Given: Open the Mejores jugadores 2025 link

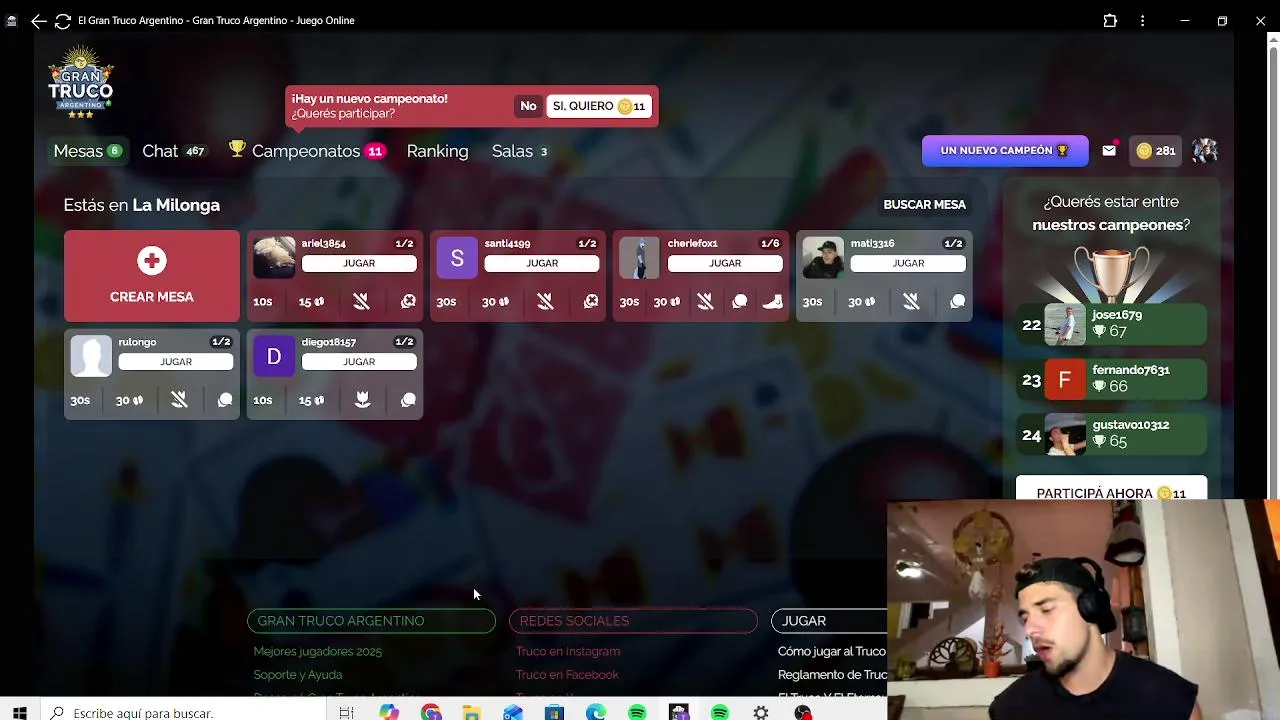Looking at the screenshot, I should 318,651.
